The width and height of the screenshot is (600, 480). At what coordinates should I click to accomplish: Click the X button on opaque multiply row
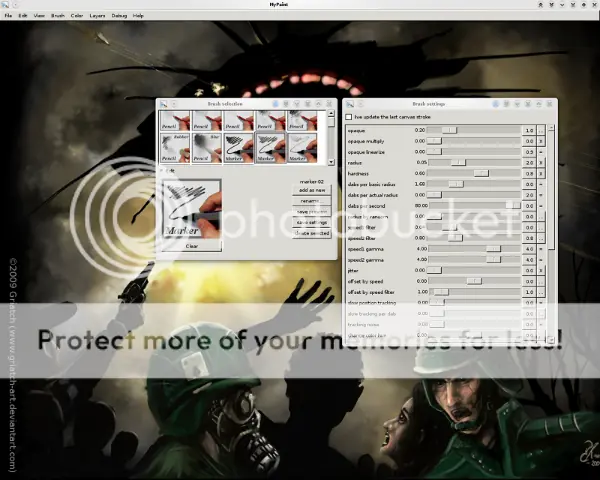541,141
